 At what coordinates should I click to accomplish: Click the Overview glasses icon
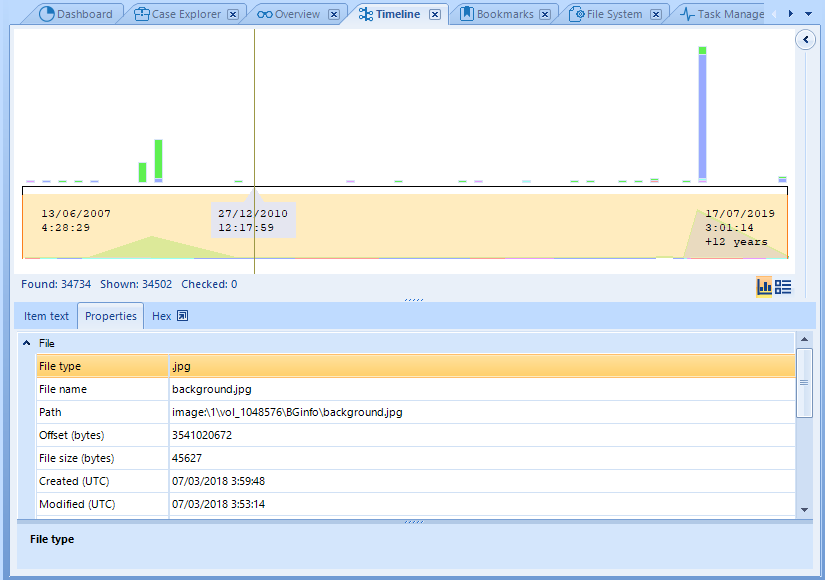click(264, 15)
